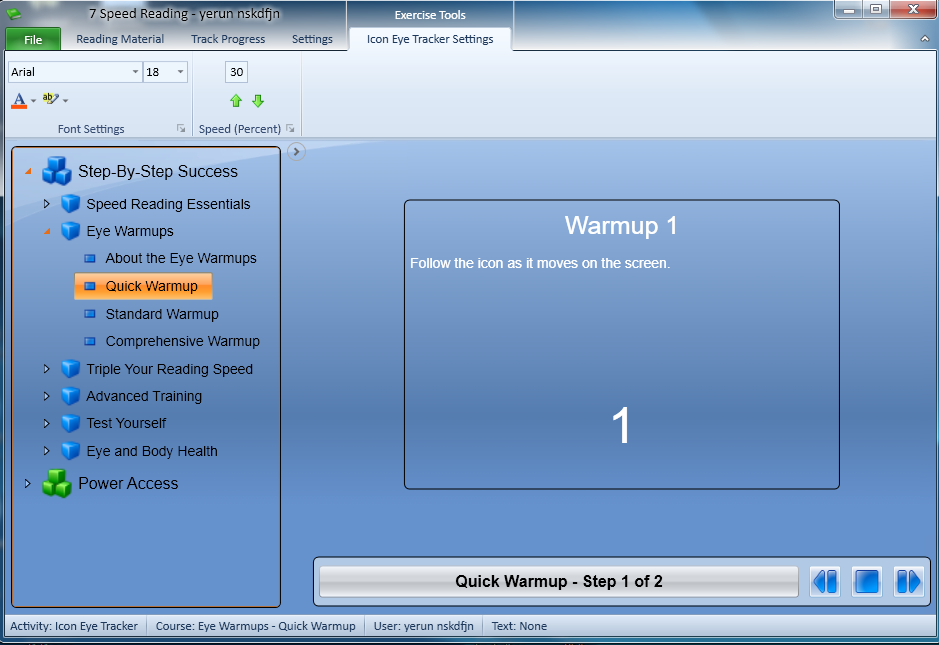This screenshot has width=939, height=645.
Task: Expand Power Access node
Action: (28, 483)
